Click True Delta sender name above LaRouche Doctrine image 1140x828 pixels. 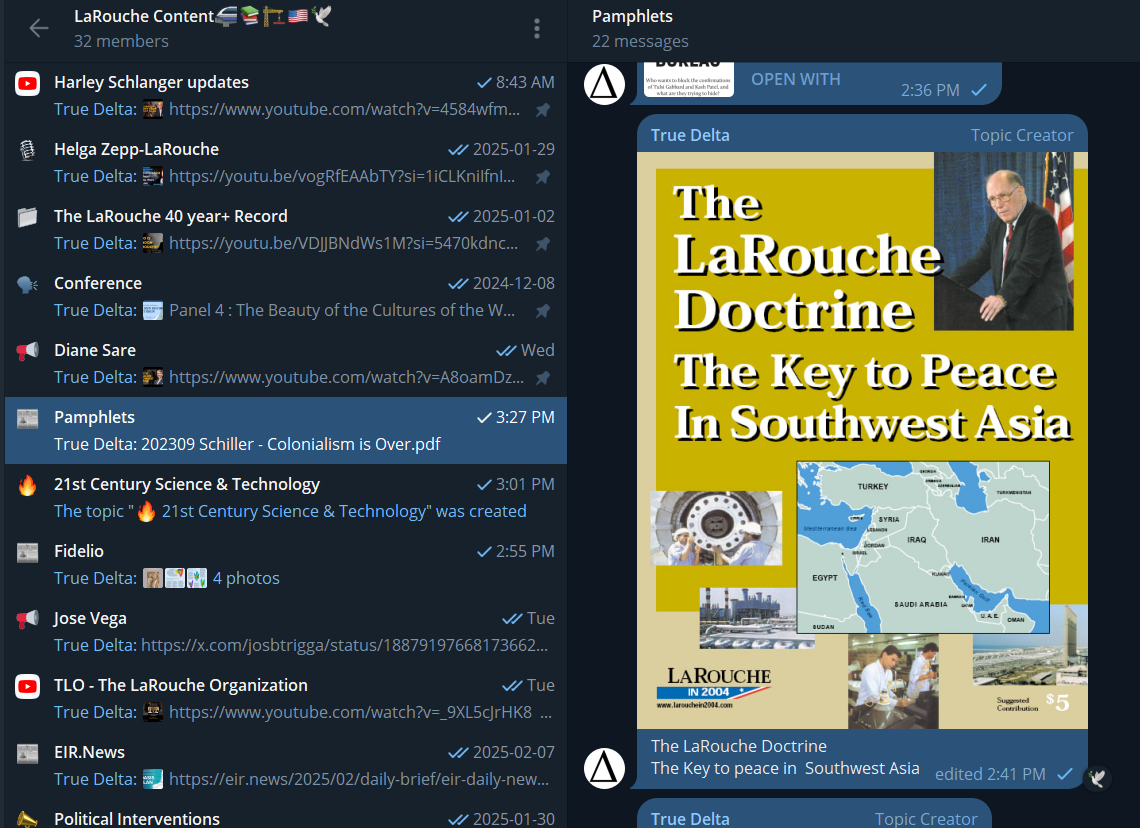pos(690,135)
